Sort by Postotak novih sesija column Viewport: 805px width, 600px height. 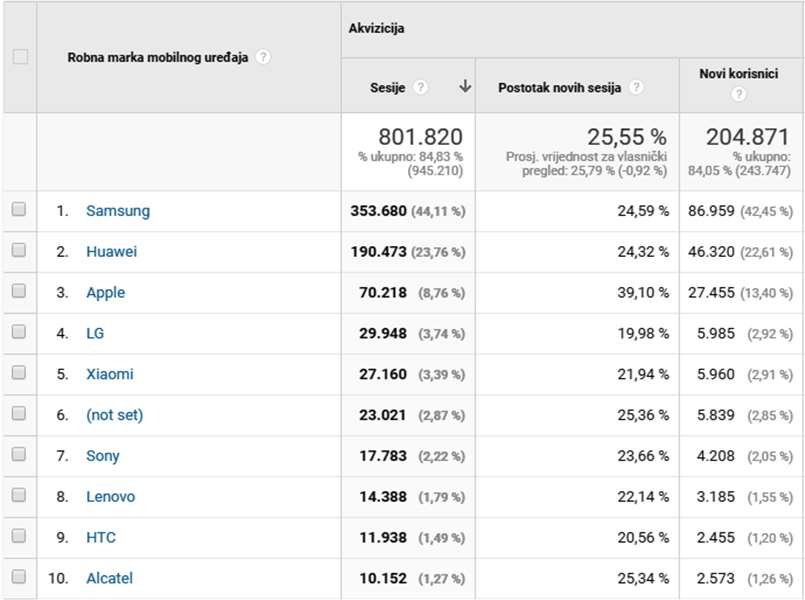559,87
